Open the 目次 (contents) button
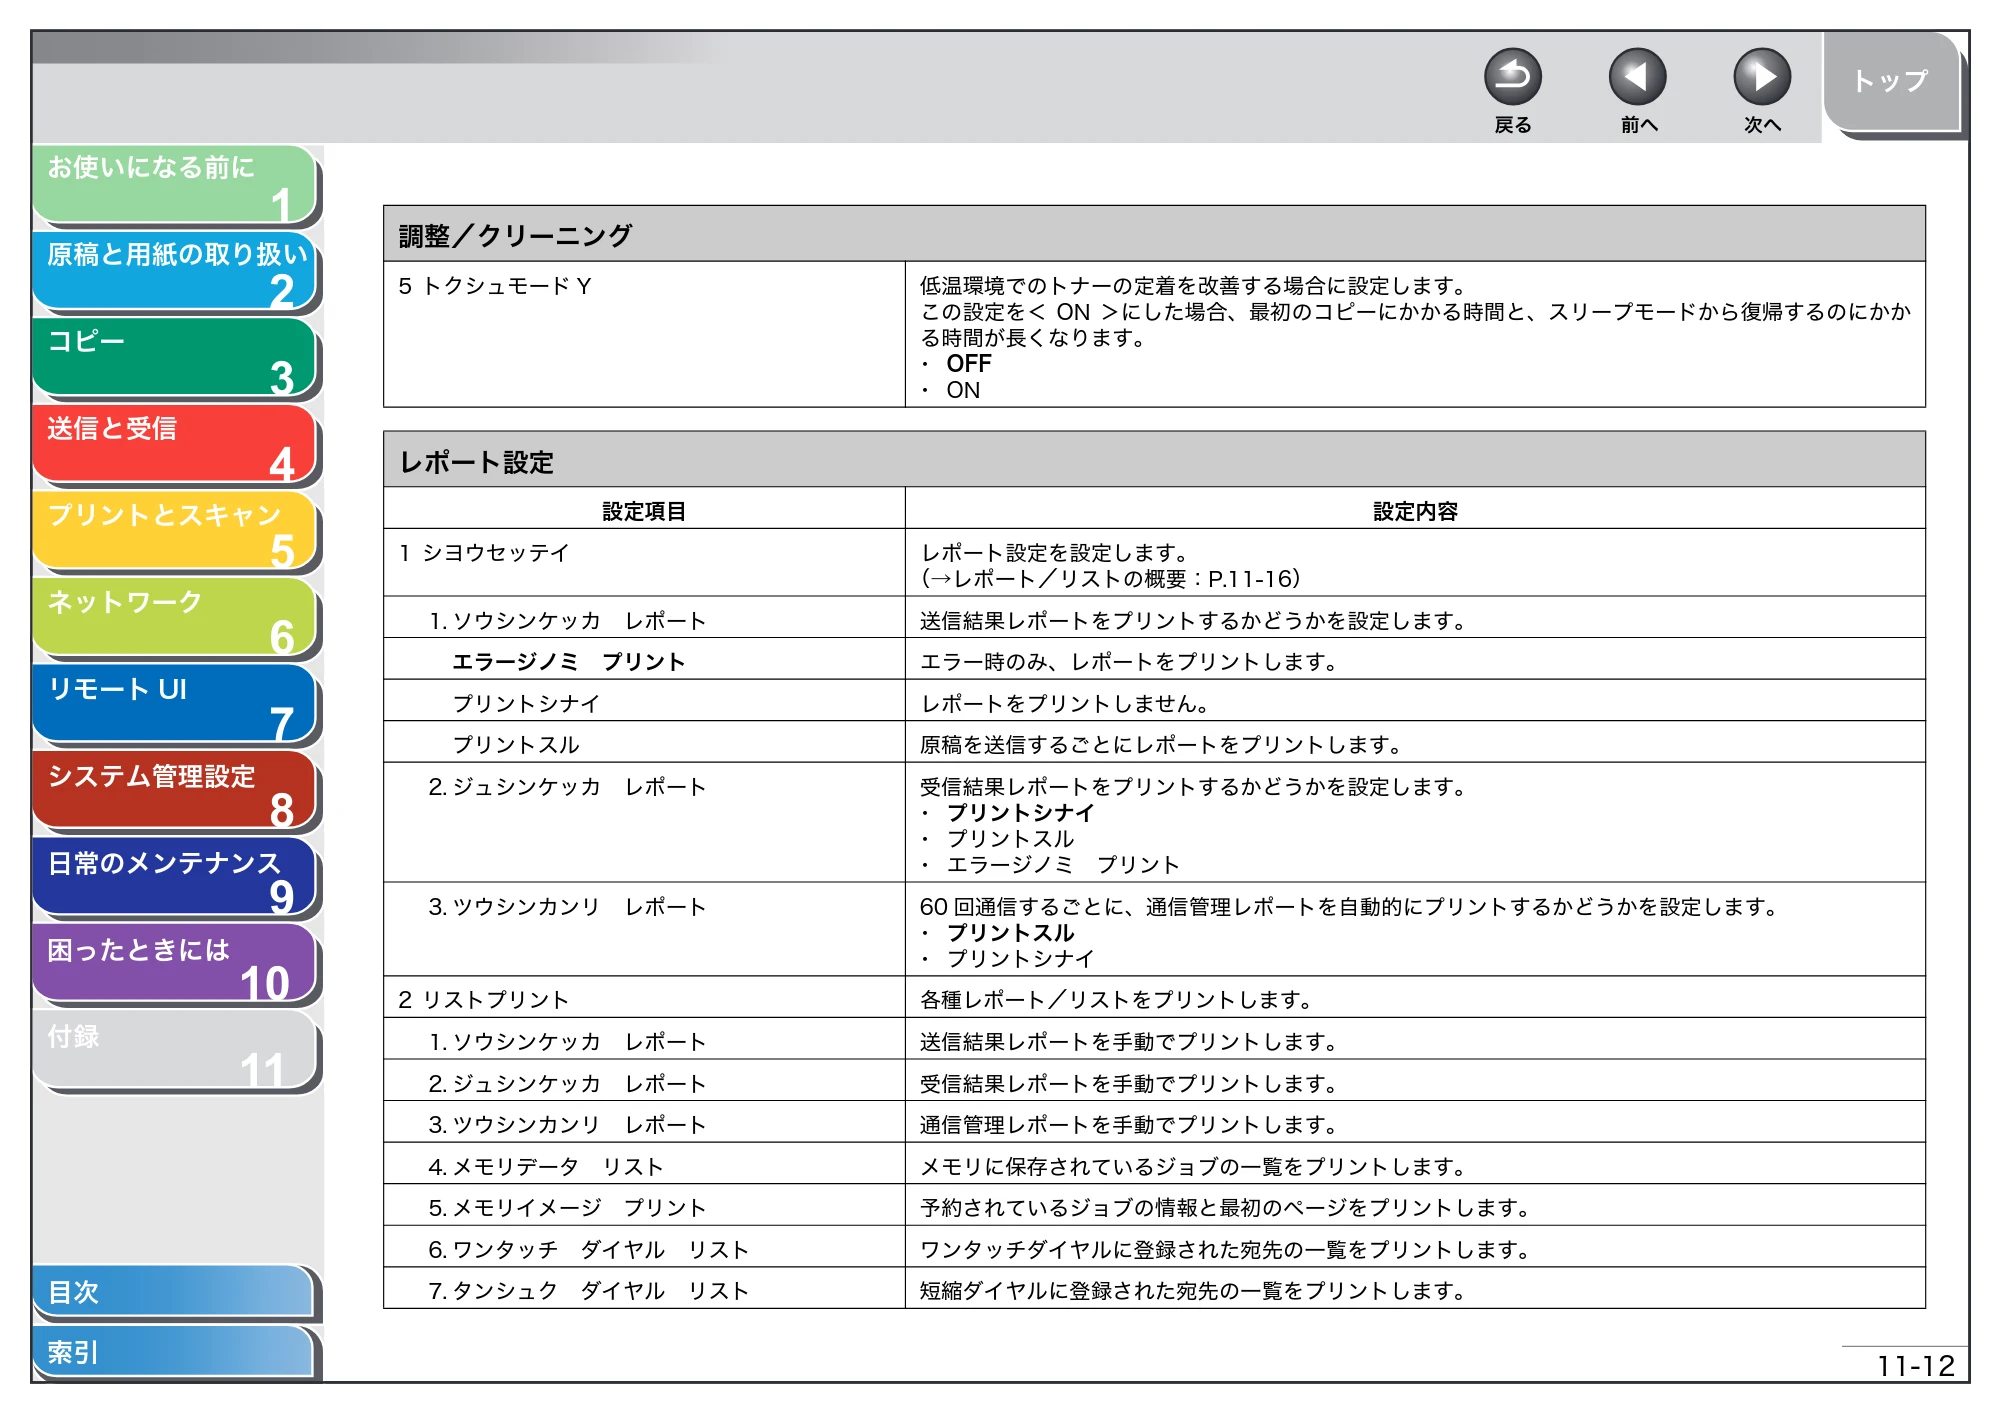The height and width of the screenshot is (1414, 2000). click(173, 1292)
